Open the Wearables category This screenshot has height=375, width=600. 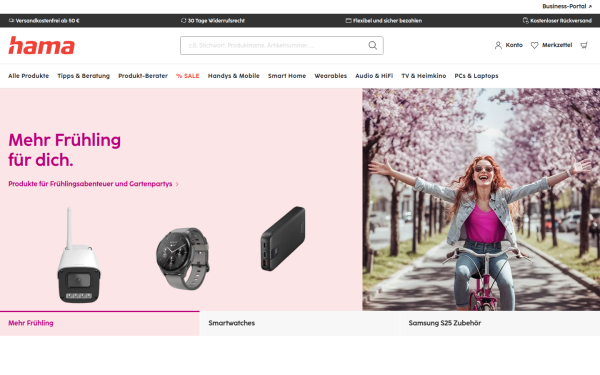tap(331, 76)
